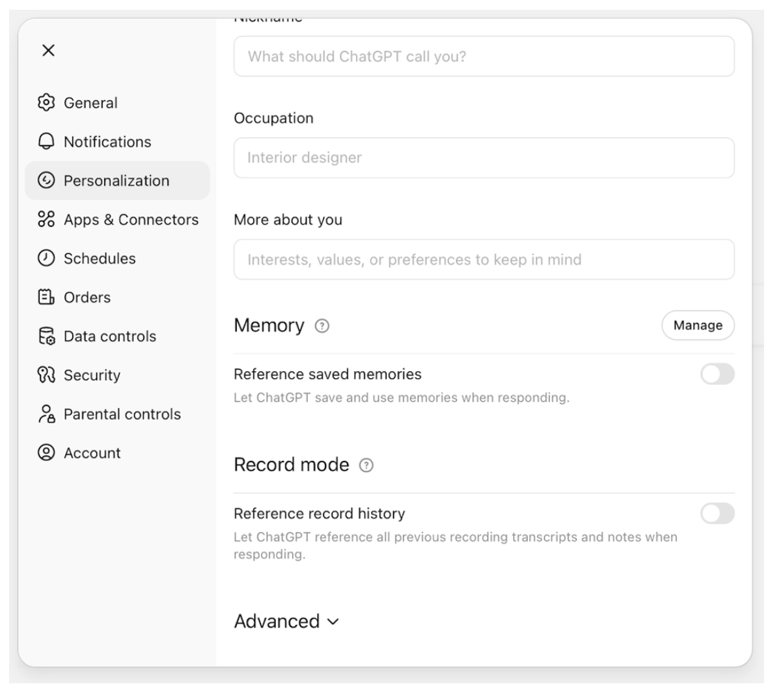Click the Orders icon
768x694 pixels.
[x=46, y=297]
